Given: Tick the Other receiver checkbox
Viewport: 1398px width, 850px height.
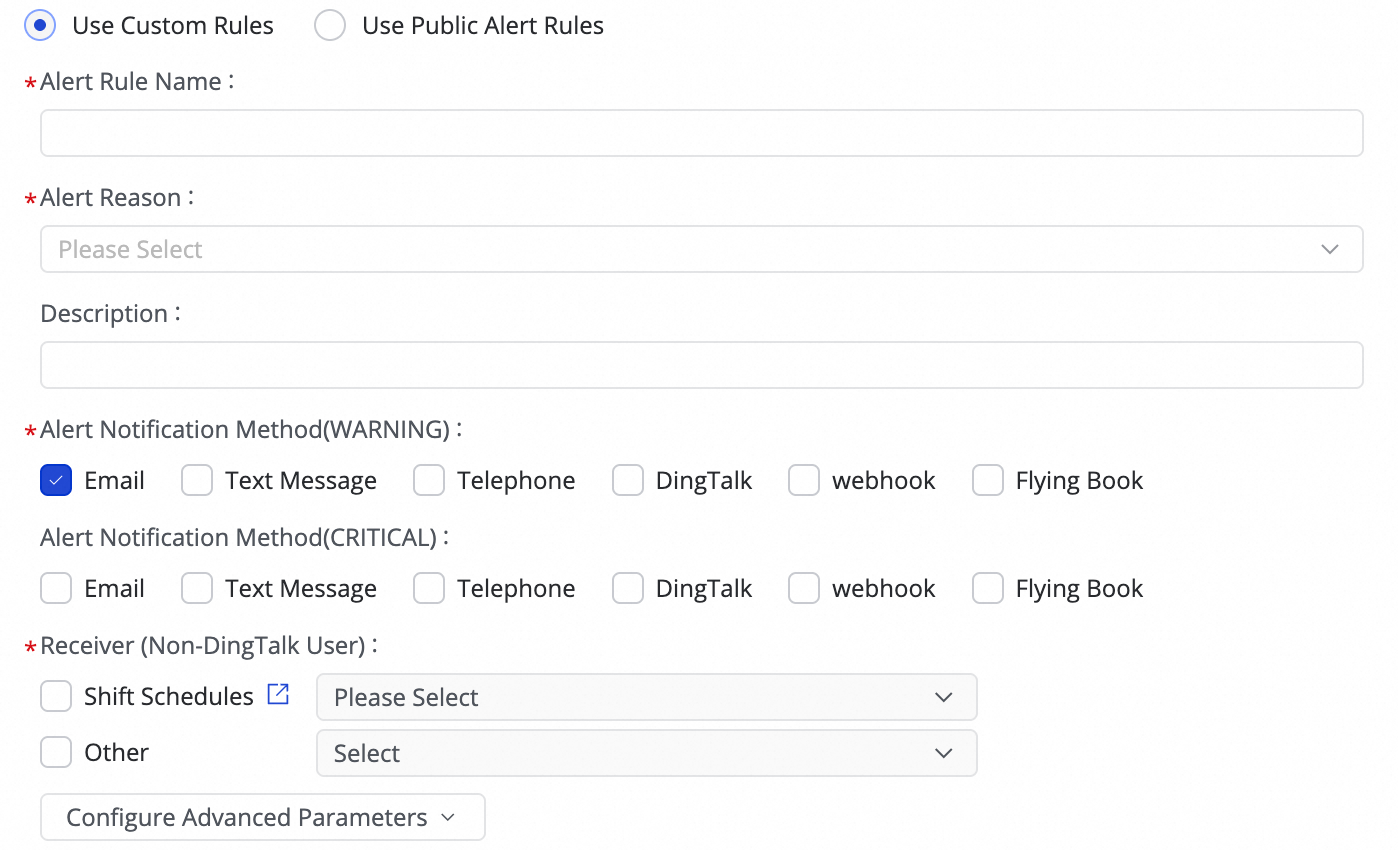Looking at the screenshot, I should (56, 753).
